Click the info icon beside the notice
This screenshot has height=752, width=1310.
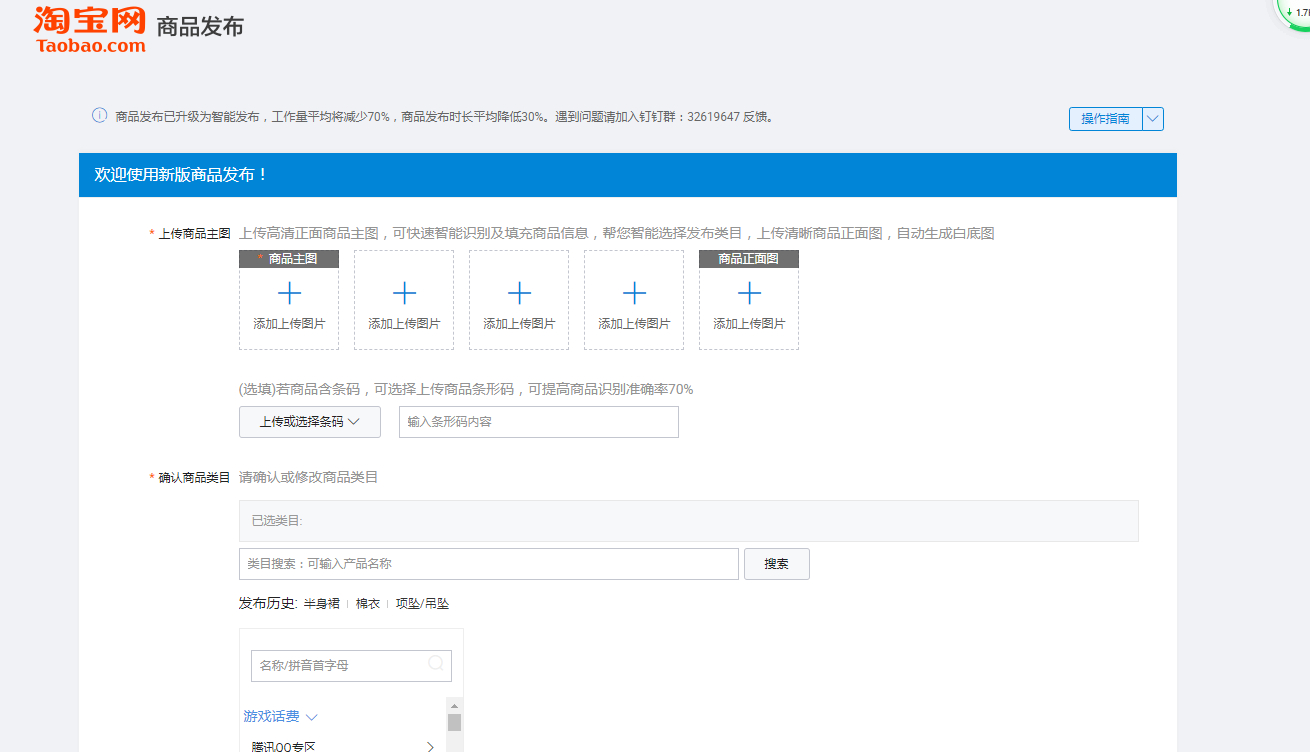[99, 115]
